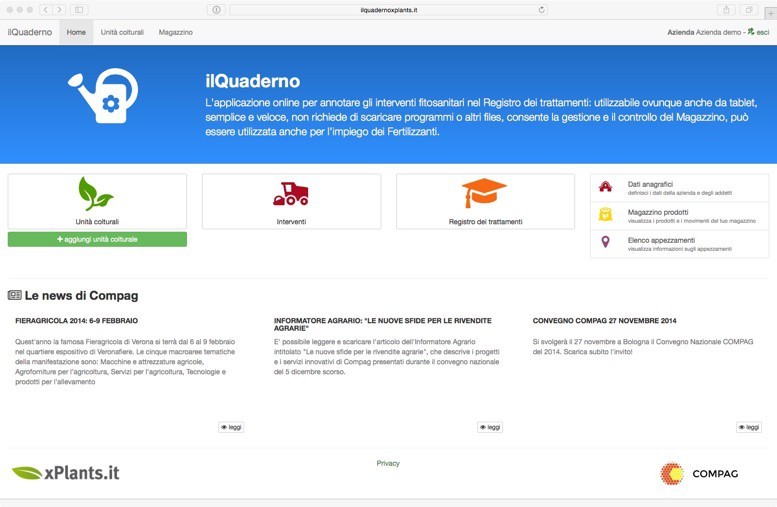Open the green leaf Unità colturali icon
The height and width of the screenshot is (507, 777).
pyautogui.click(x=95, y=193)
